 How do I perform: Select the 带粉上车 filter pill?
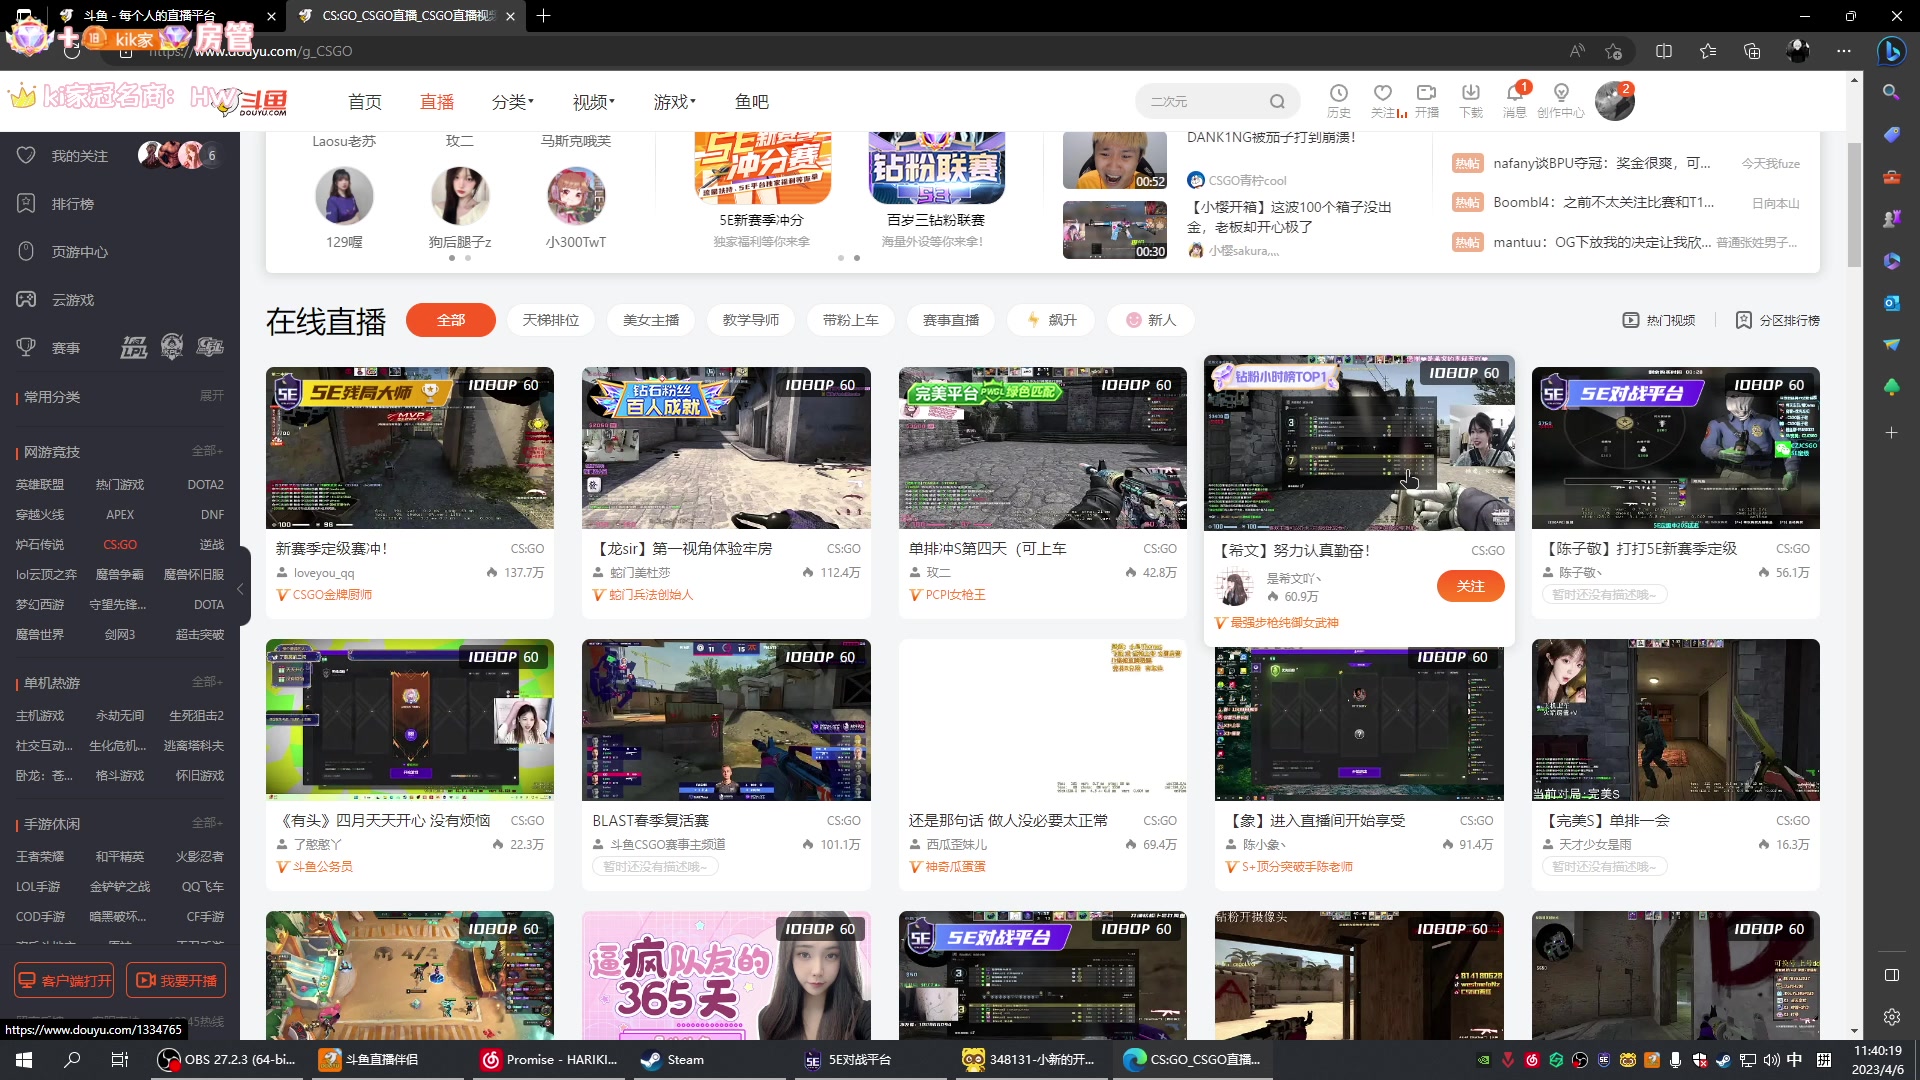pyautogui.click(x=851, y=320)
